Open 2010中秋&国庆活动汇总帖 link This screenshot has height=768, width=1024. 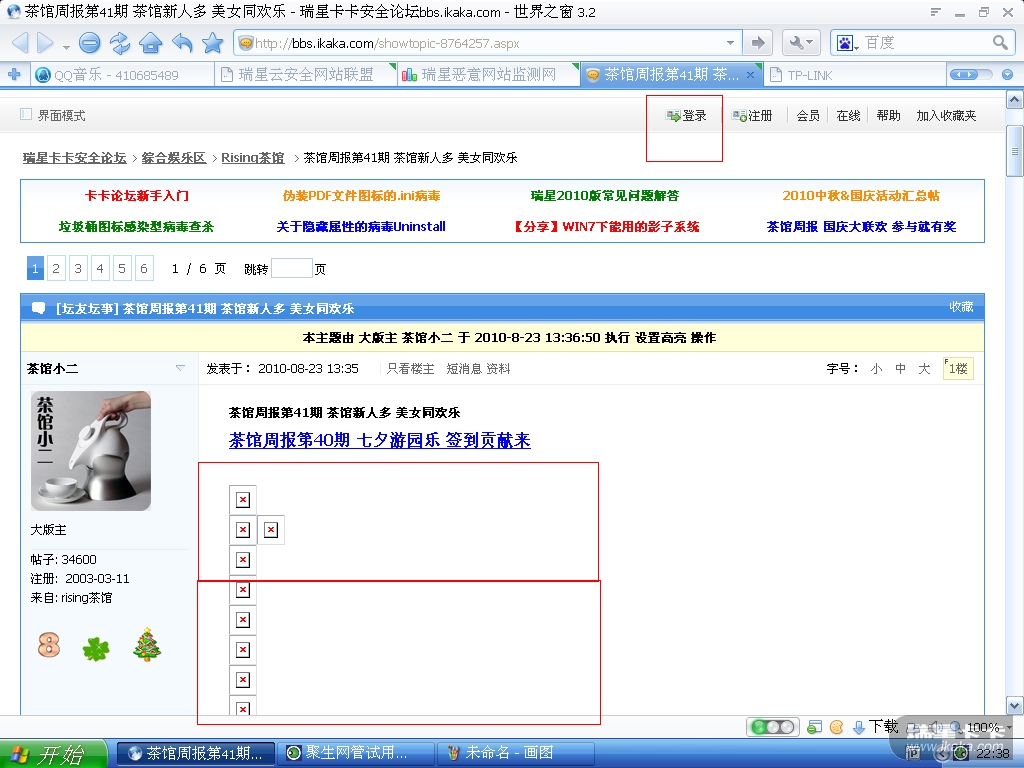(x=861, y=195)
